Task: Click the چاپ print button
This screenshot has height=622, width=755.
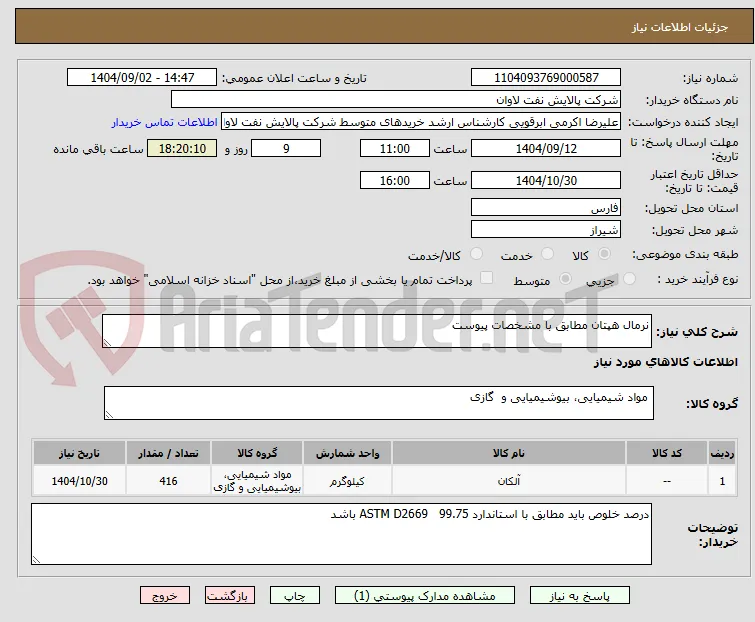Action: tap(295, 596)
